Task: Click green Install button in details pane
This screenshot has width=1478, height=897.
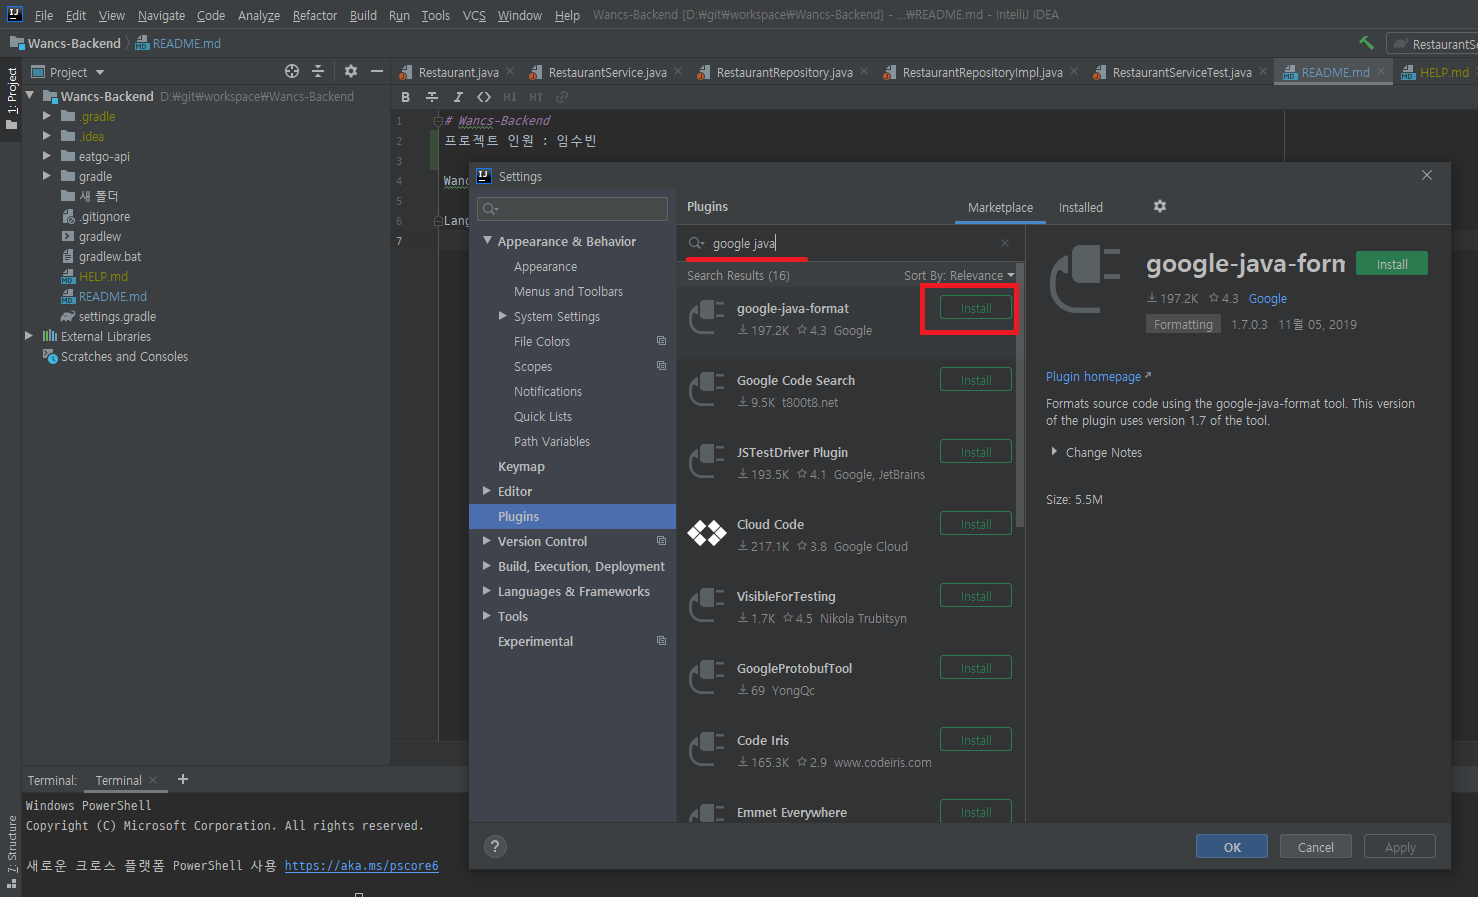Action: click(1392, 264)
